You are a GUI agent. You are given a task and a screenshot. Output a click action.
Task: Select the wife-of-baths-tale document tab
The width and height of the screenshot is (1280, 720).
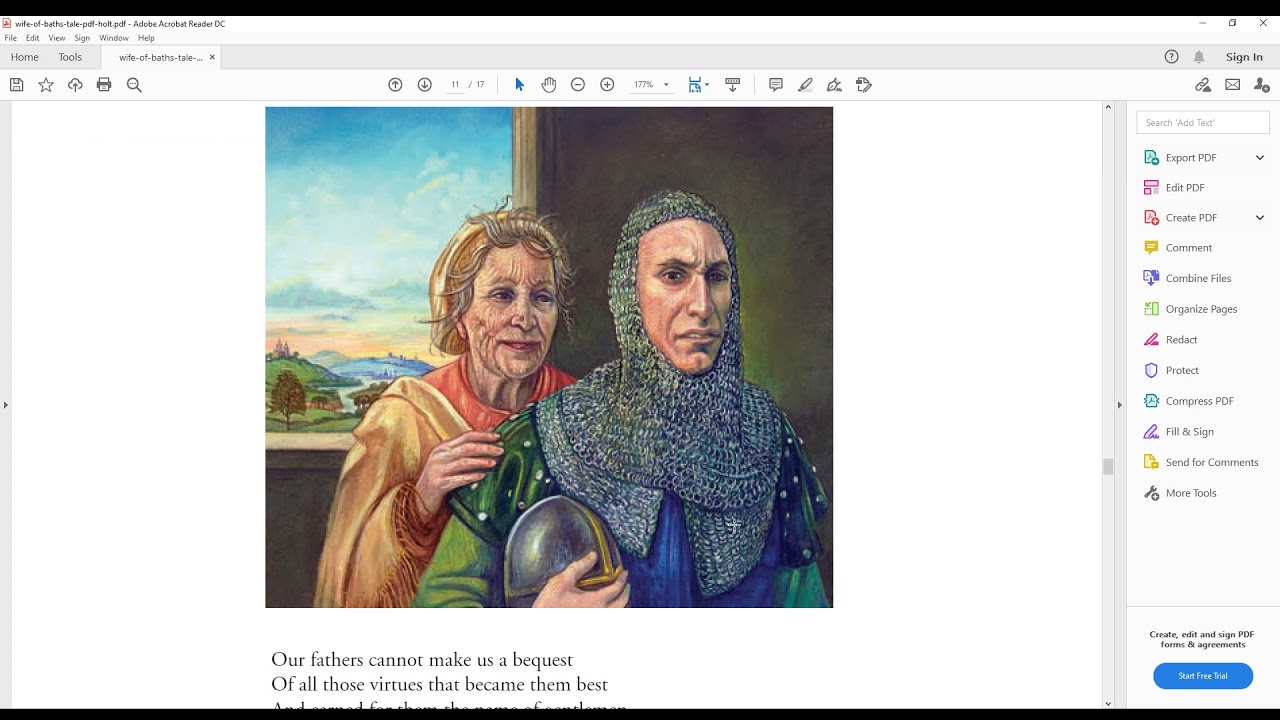pos(160,57)
